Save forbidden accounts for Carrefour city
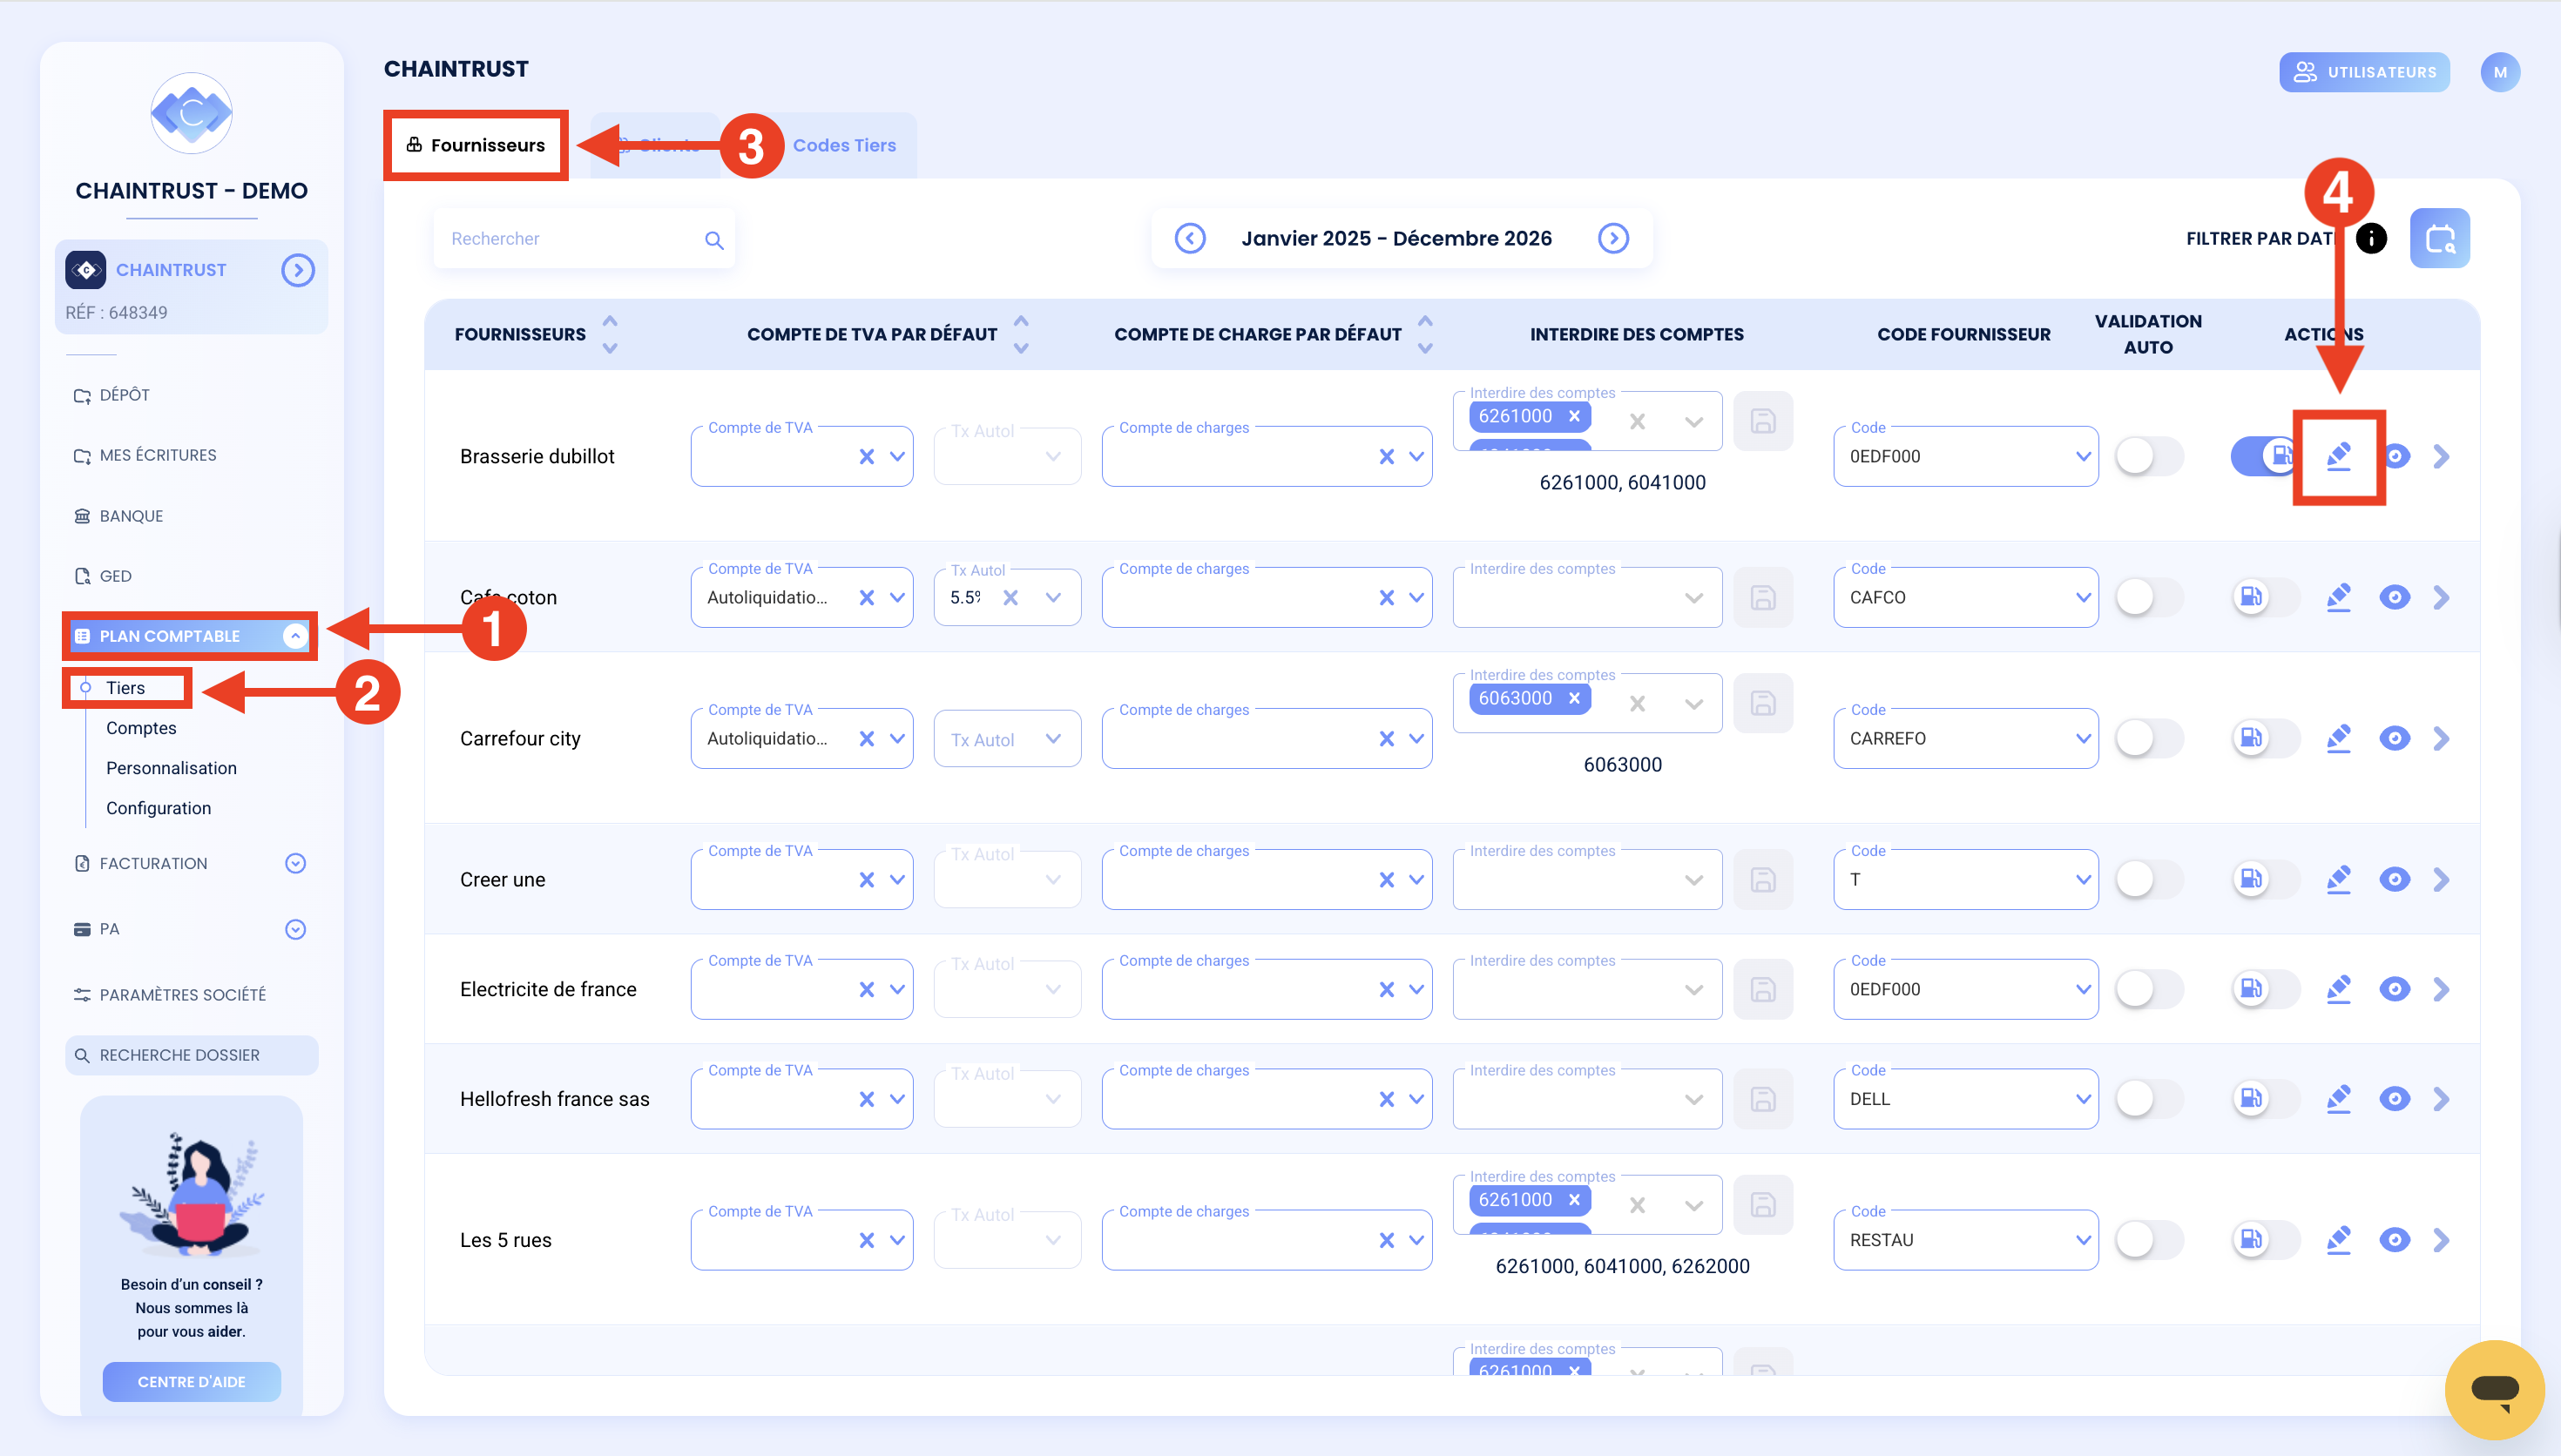This screenshot has height=1456, width=2561. [1763, 703]
